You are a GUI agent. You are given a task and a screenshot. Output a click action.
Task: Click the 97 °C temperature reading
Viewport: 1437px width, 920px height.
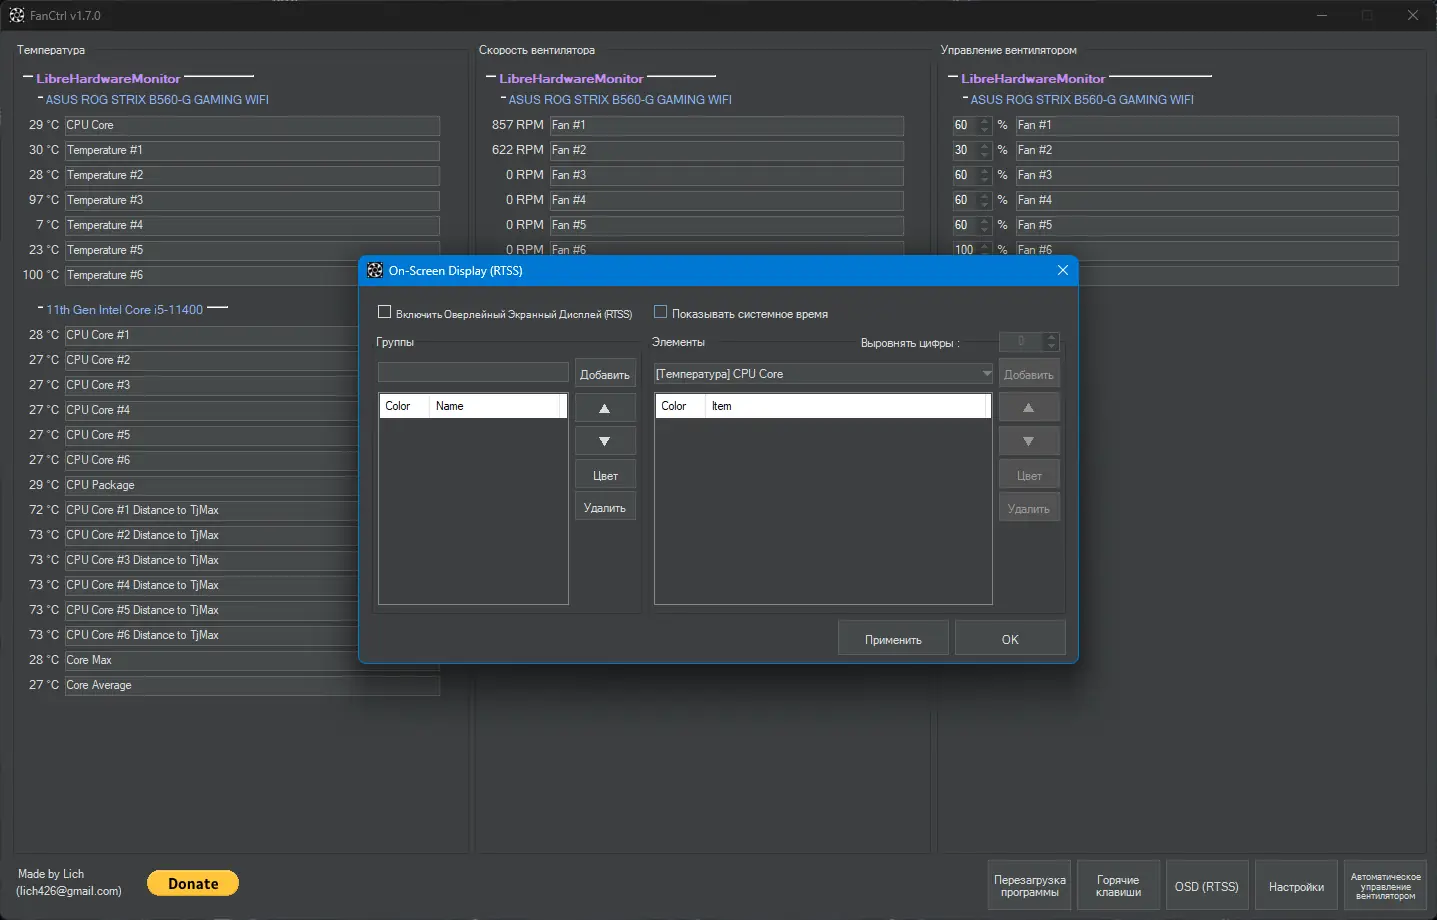pyautogui.click(x=44, y=200)
